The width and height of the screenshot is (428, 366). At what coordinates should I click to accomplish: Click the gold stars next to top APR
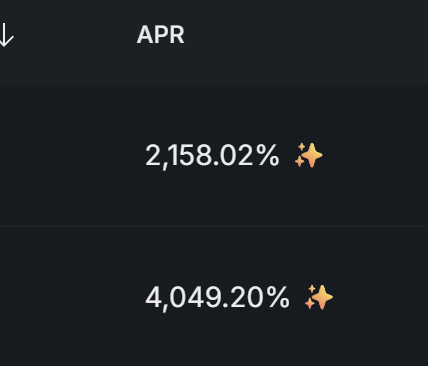pos(309,155)
